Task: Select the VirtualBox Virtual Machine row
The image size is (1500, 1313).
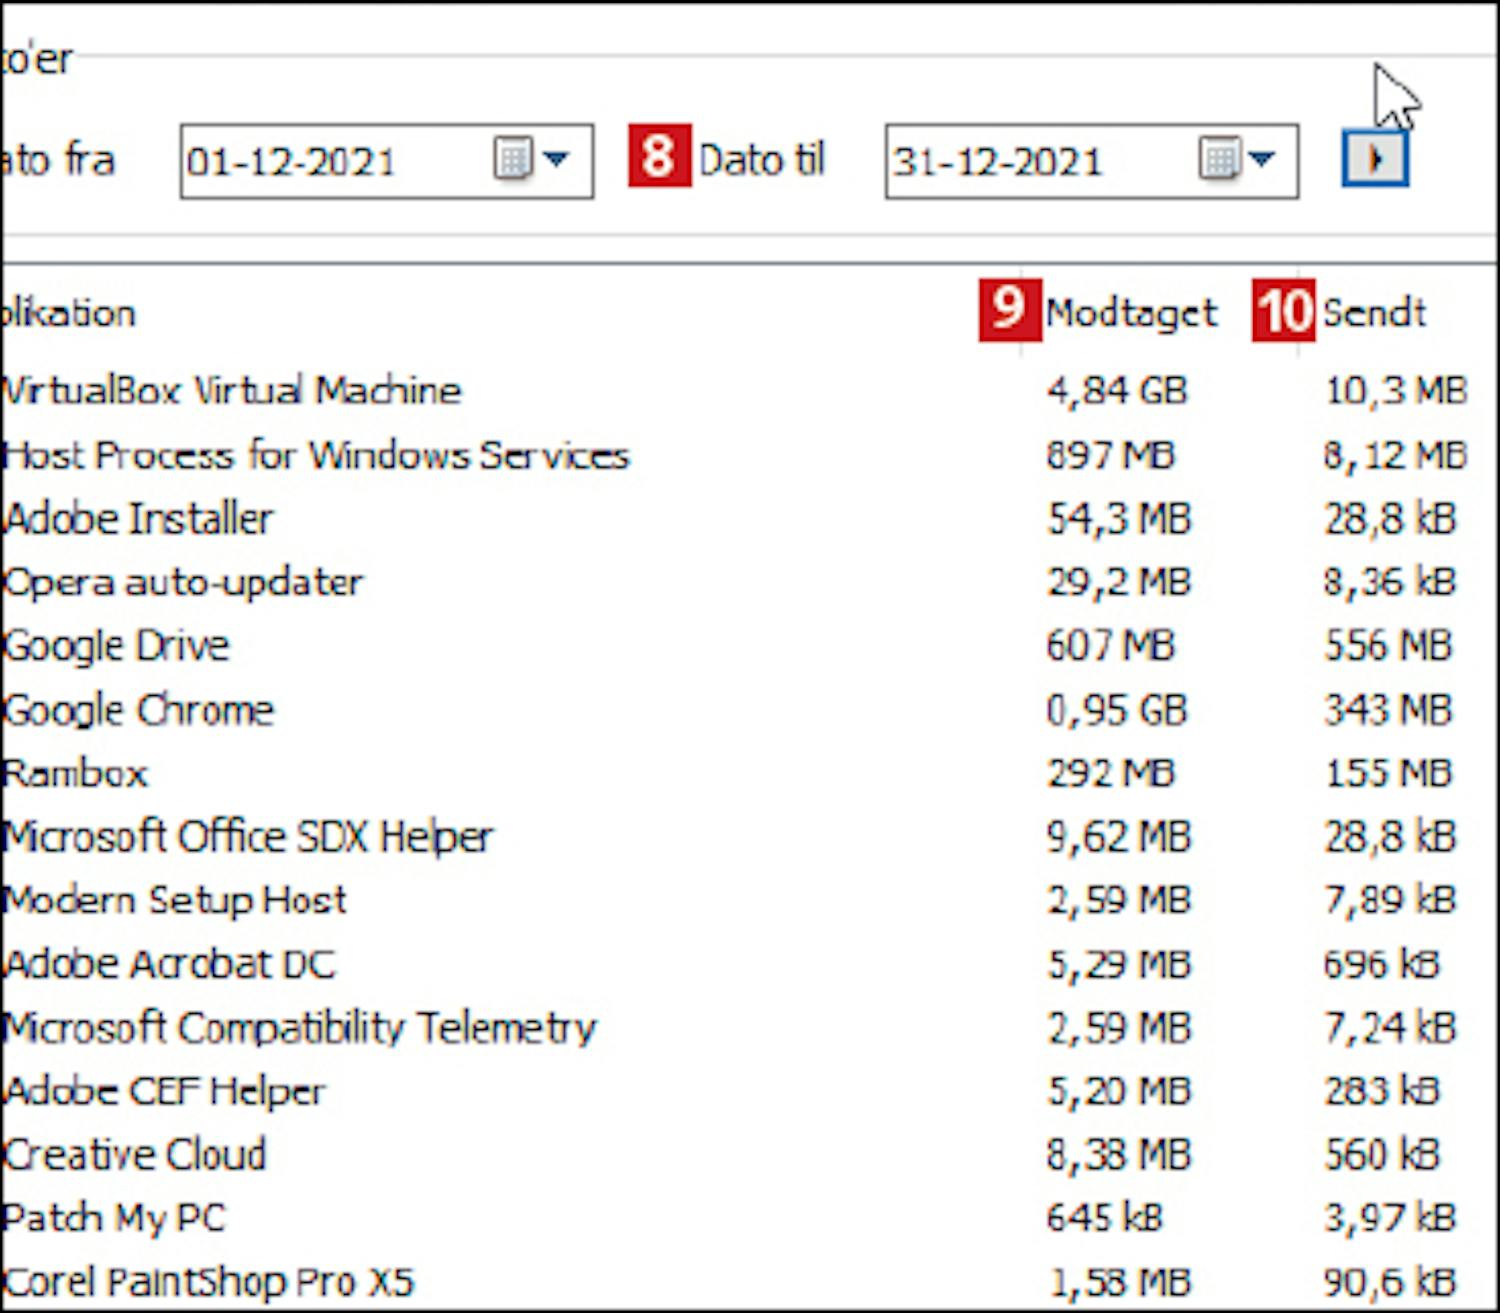Action: coord(232,390)
